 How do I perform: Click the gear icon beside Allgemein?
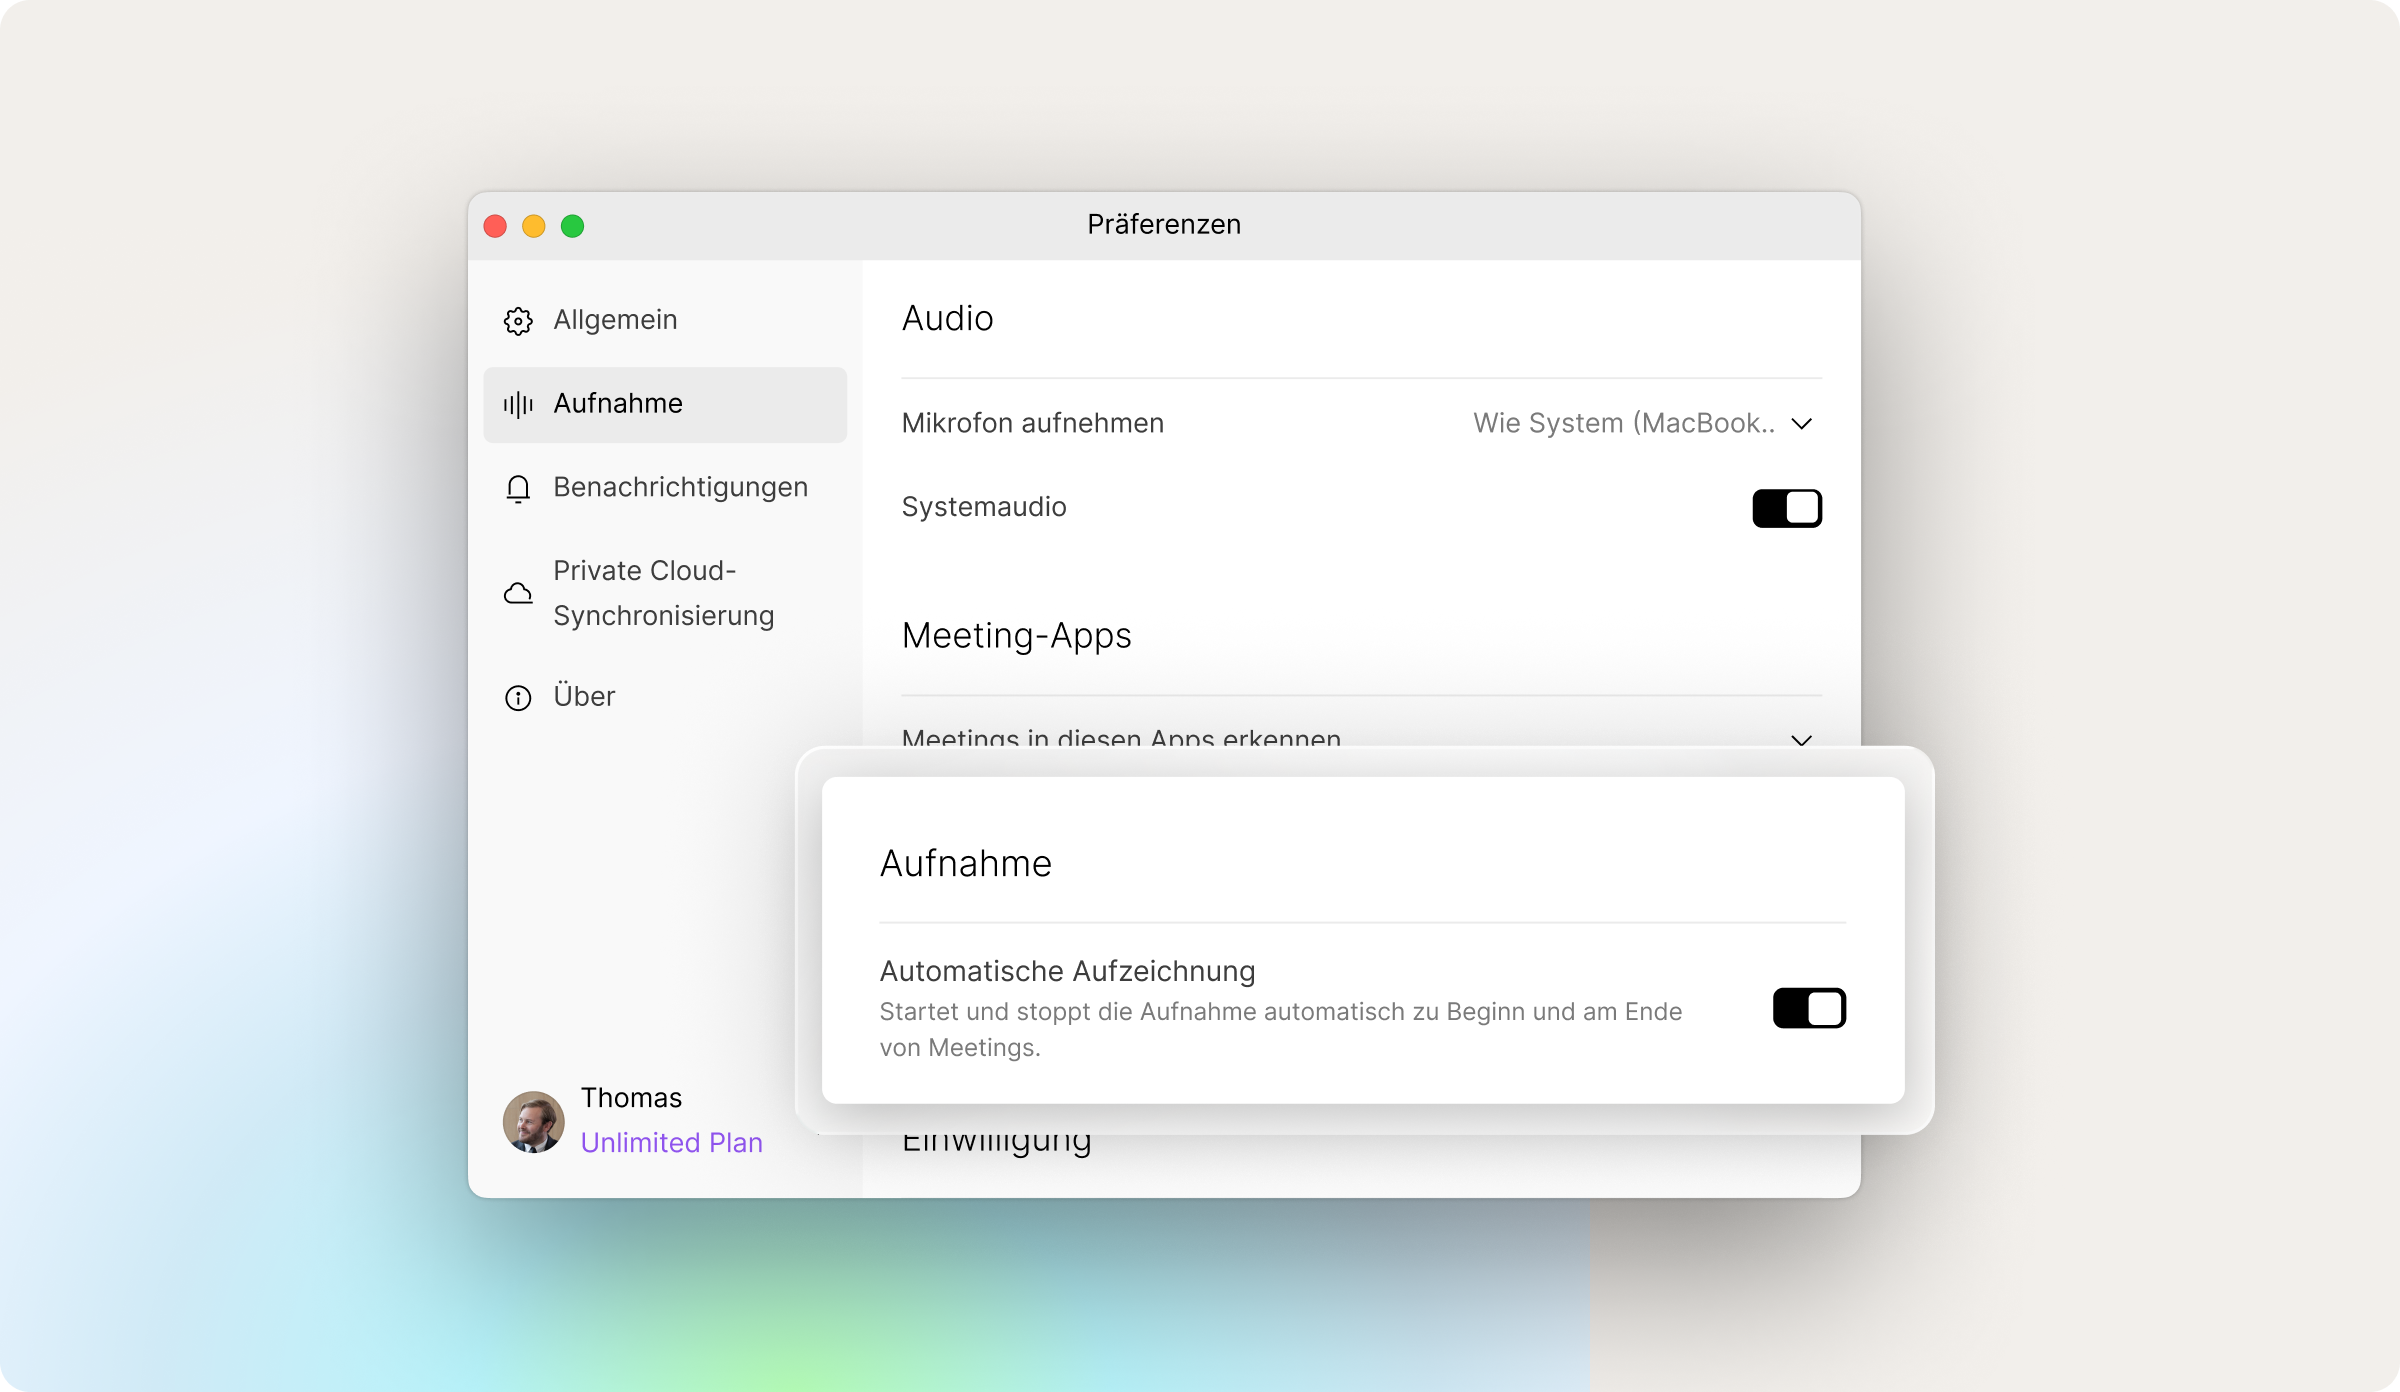click(518, 321)
